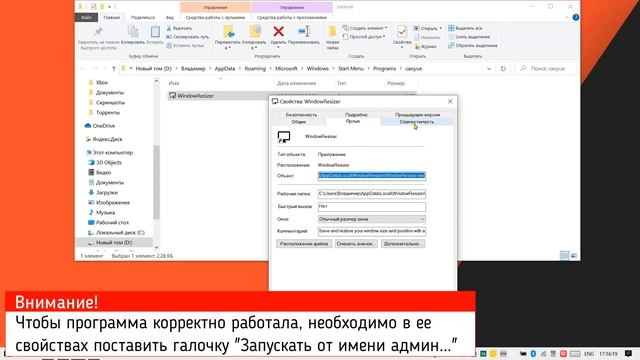Select Local Disk (C:) in sidebar
Screen dimensions: 640x360
point(120,232)
